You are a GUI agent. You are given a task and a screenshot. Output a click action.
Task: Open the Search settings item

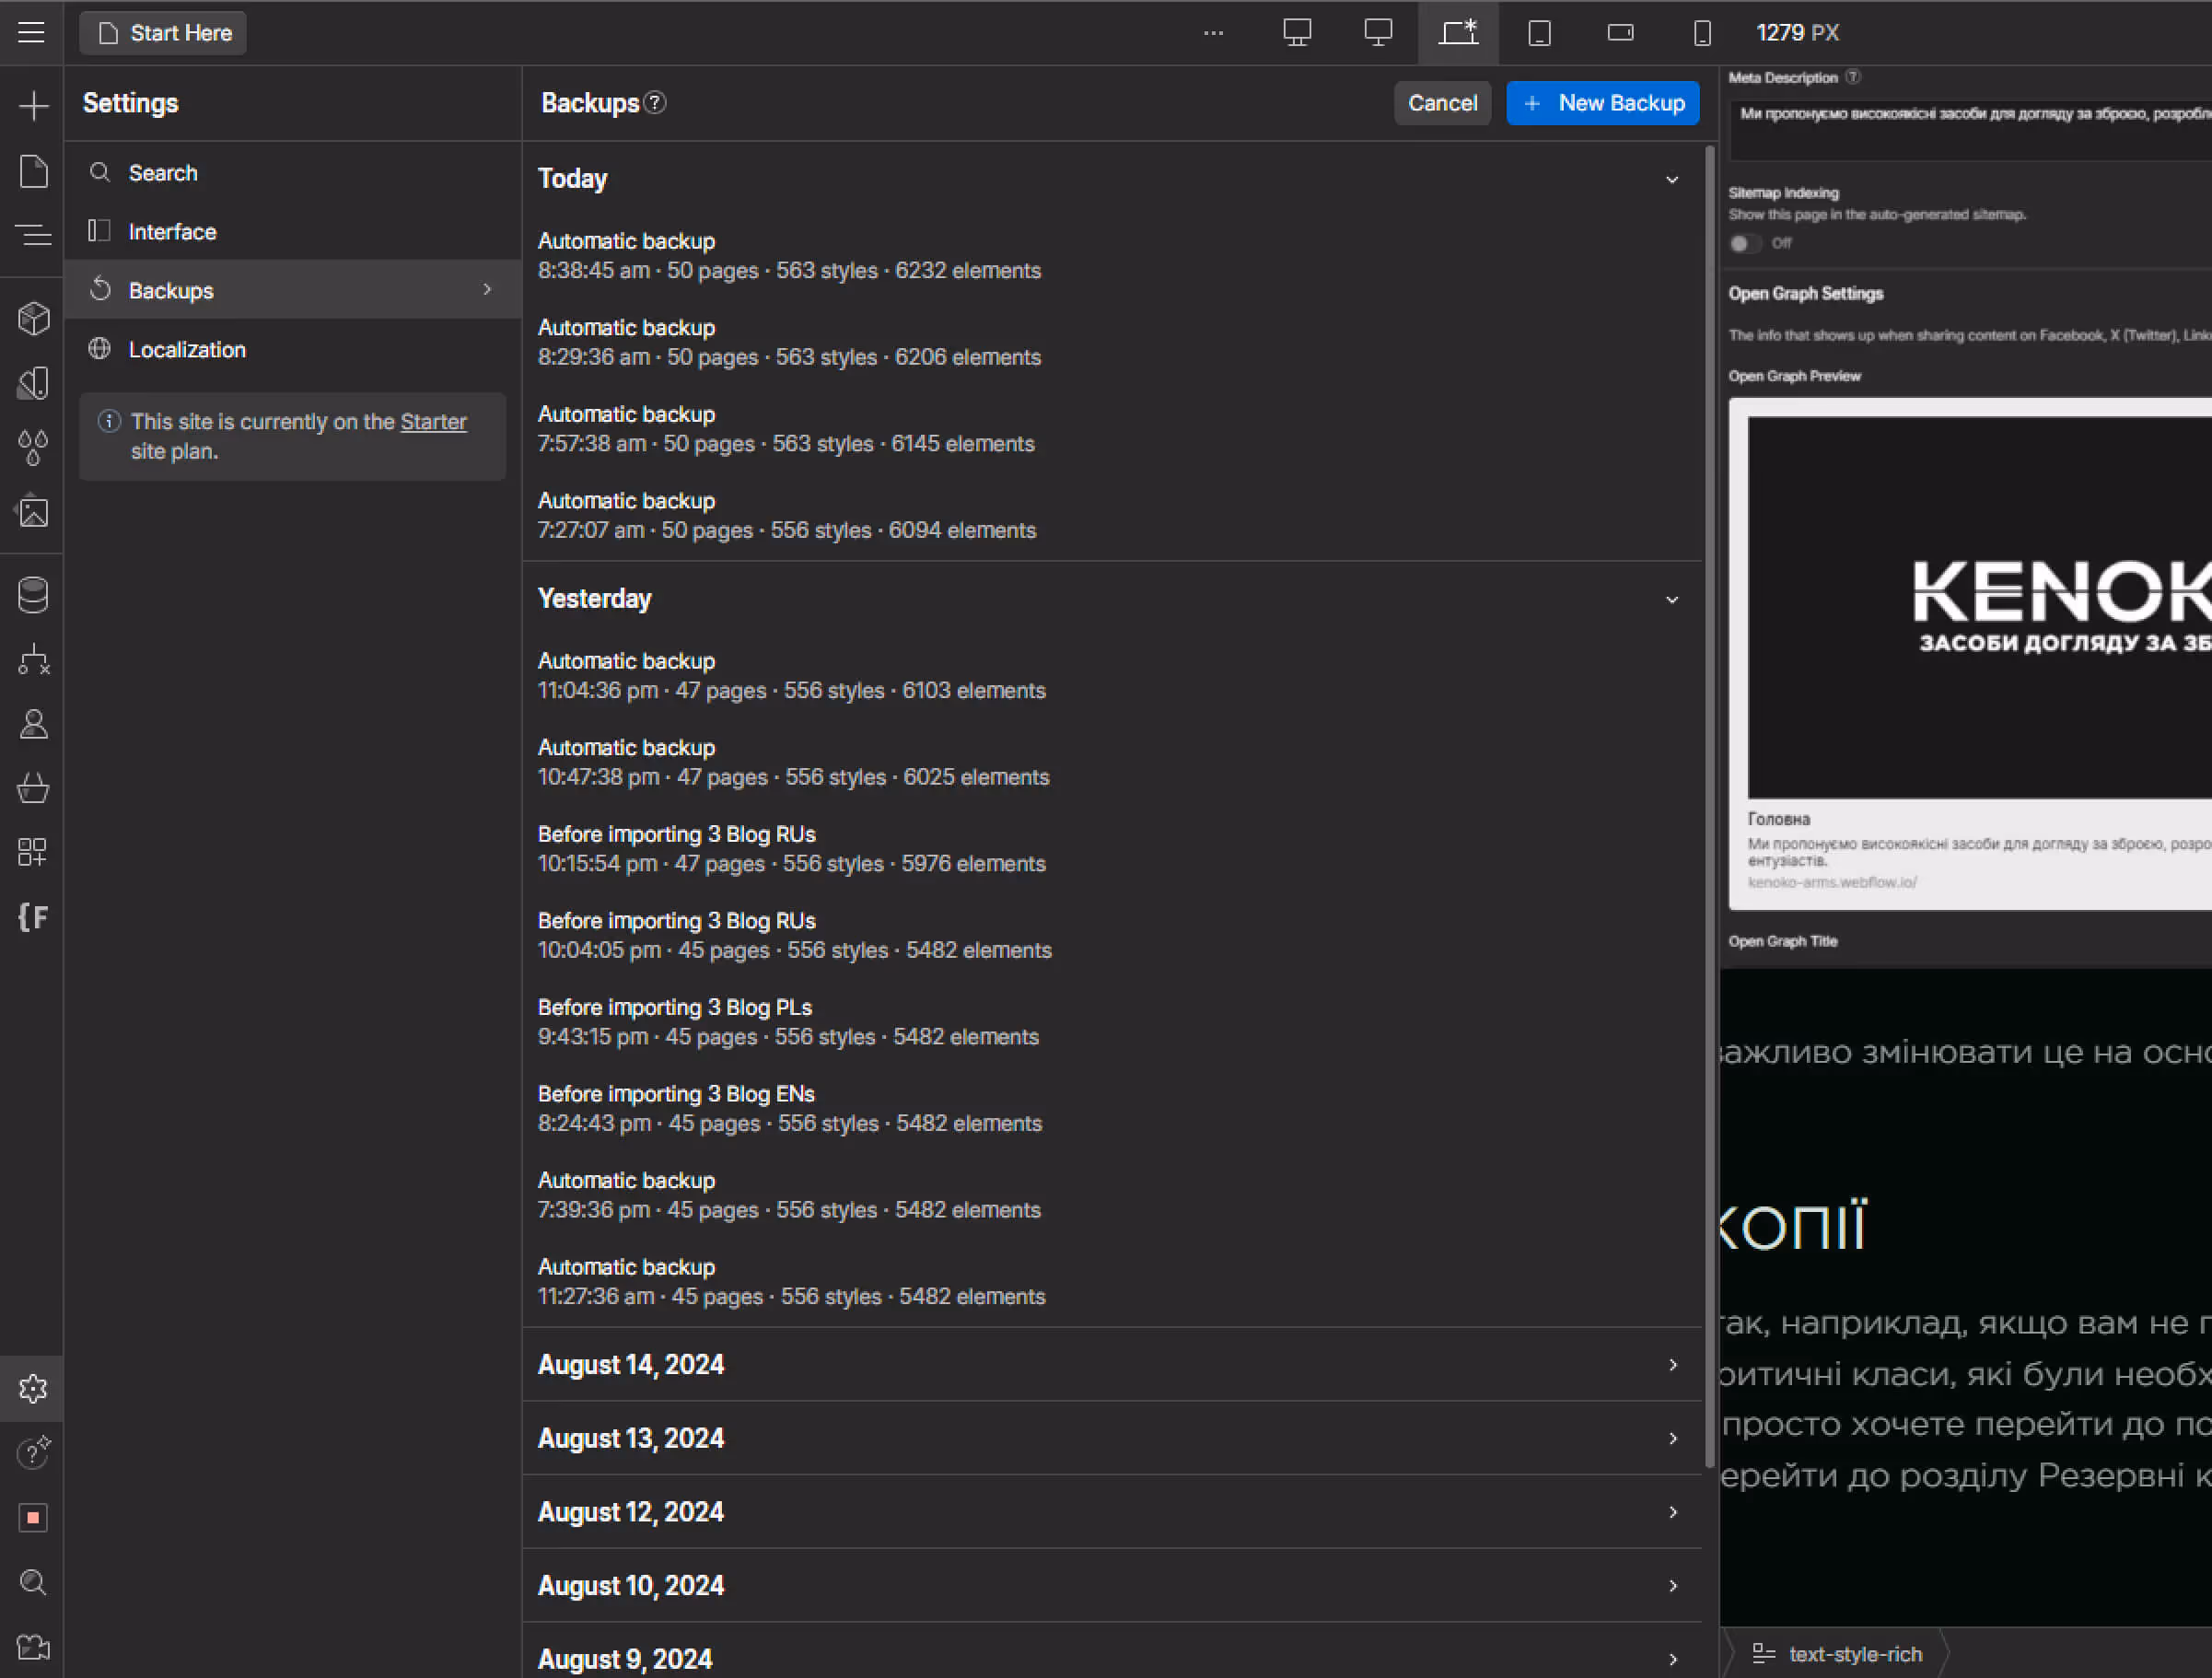[293, 172]
